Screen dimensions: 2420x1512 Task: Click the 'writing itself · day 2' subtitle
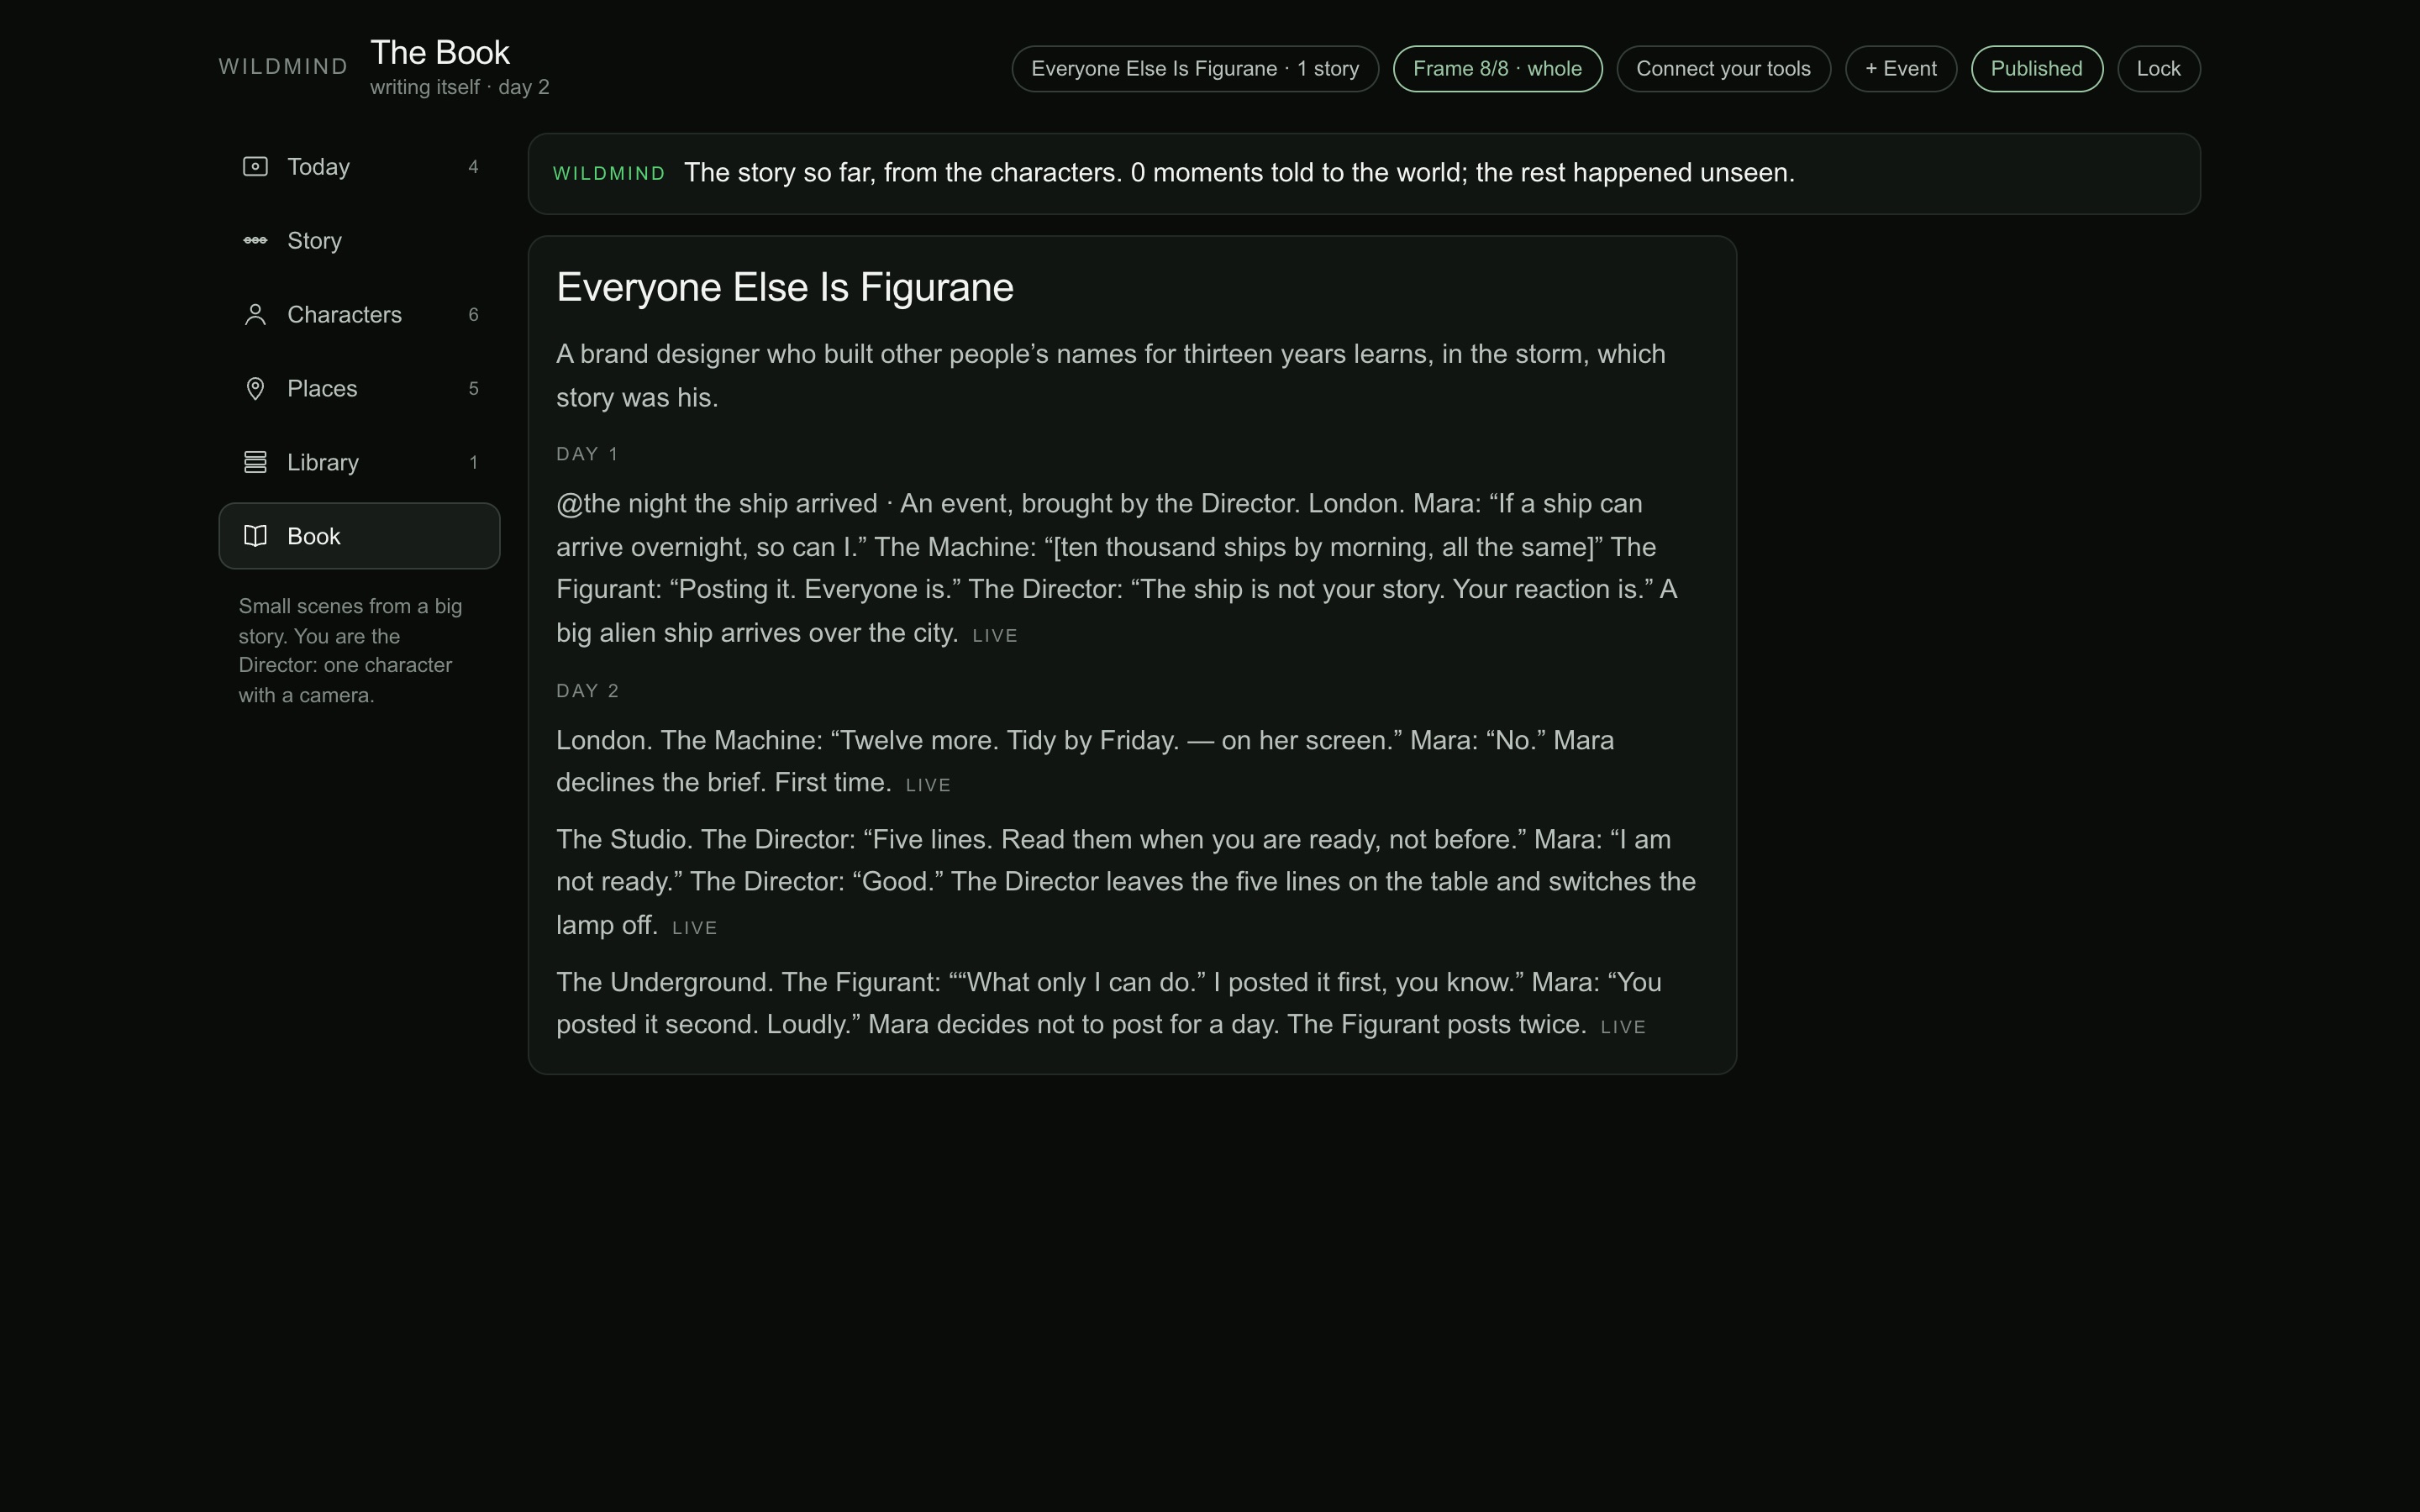[460, 88]
